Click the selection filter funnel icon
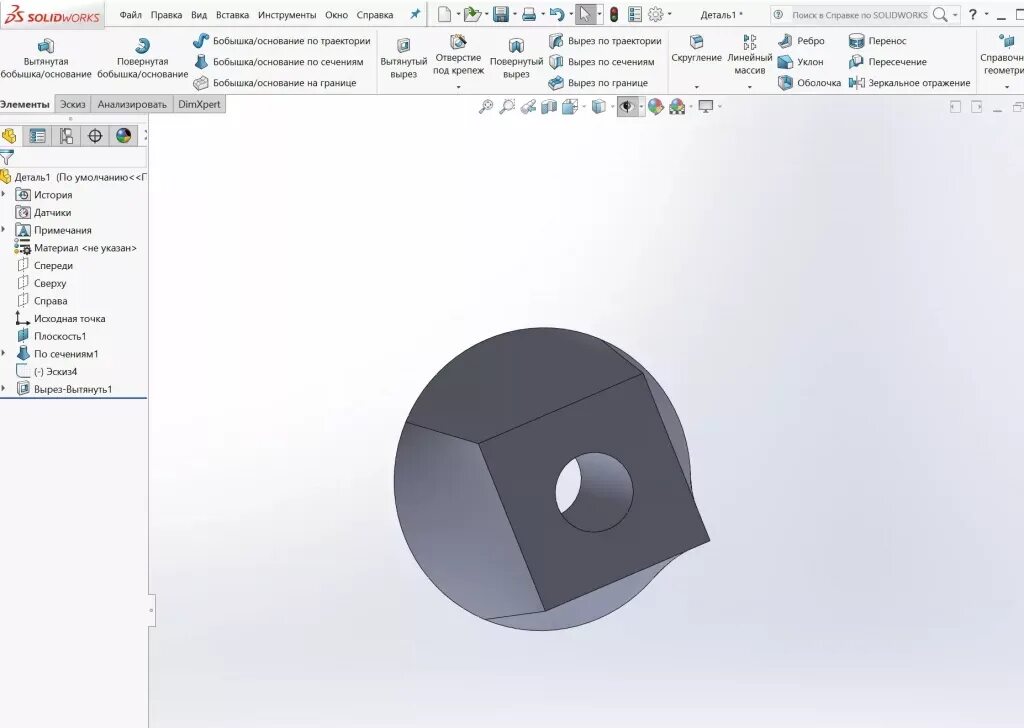The width and height of the screenshot is (1024, 728). click(x=7, y=158)
